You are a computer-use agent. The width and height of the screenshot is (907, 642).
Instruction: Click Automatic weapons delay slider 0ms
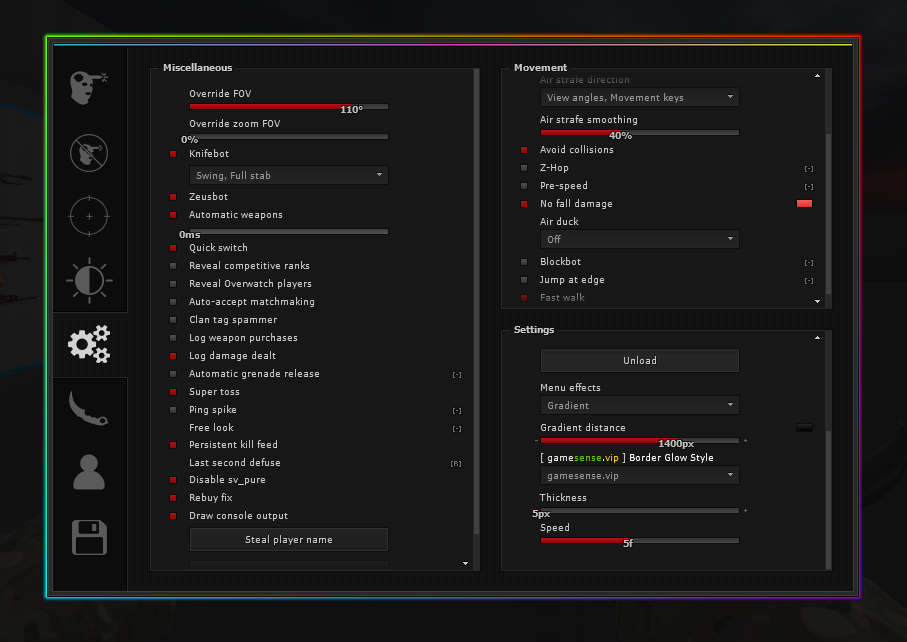[x=289, y=231]
